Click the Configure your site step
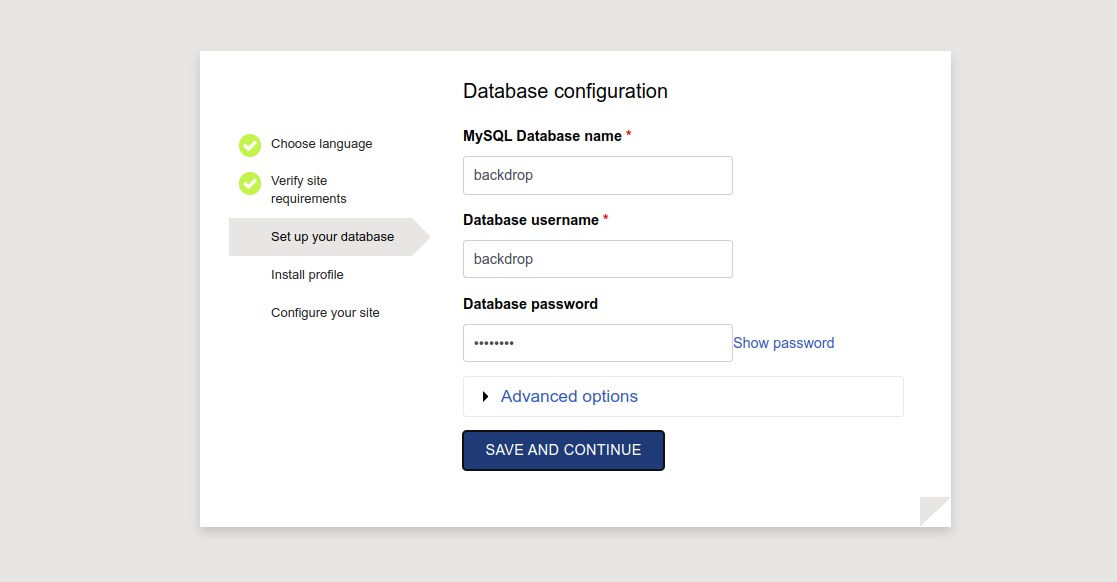Viewport: 1117px width, 582px height. pyautogui.click(x=325, y=313)
